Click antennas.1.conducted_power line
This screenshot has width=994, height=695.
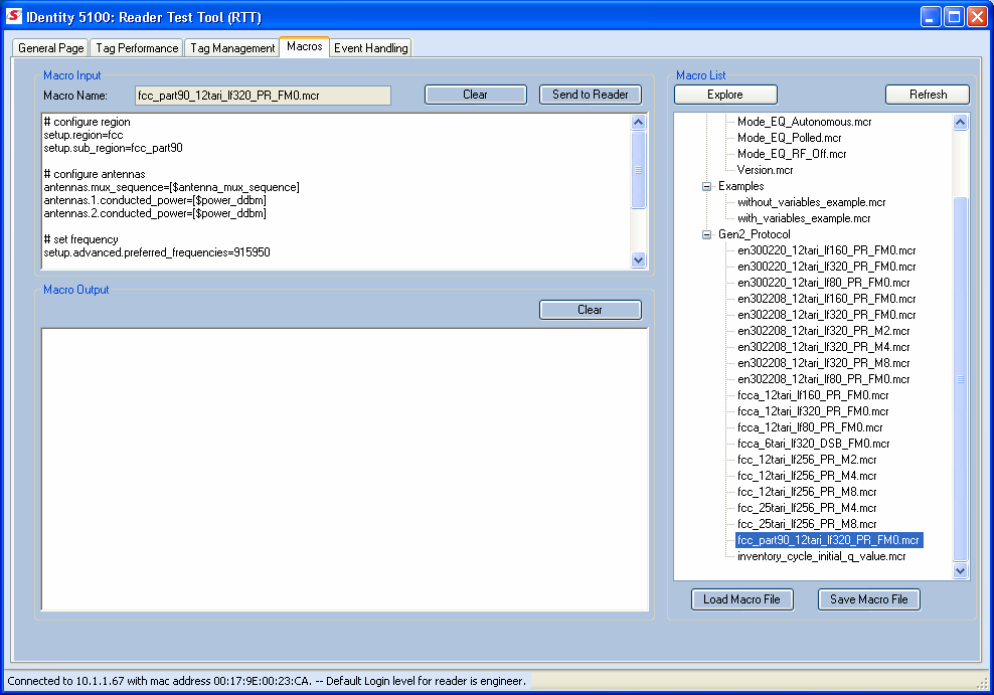coord(155,200)
